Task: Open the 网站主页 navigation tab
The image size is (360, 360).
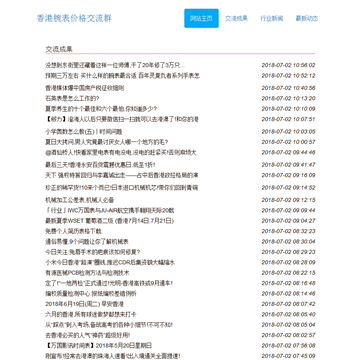Action: click(x=201, y=18)
